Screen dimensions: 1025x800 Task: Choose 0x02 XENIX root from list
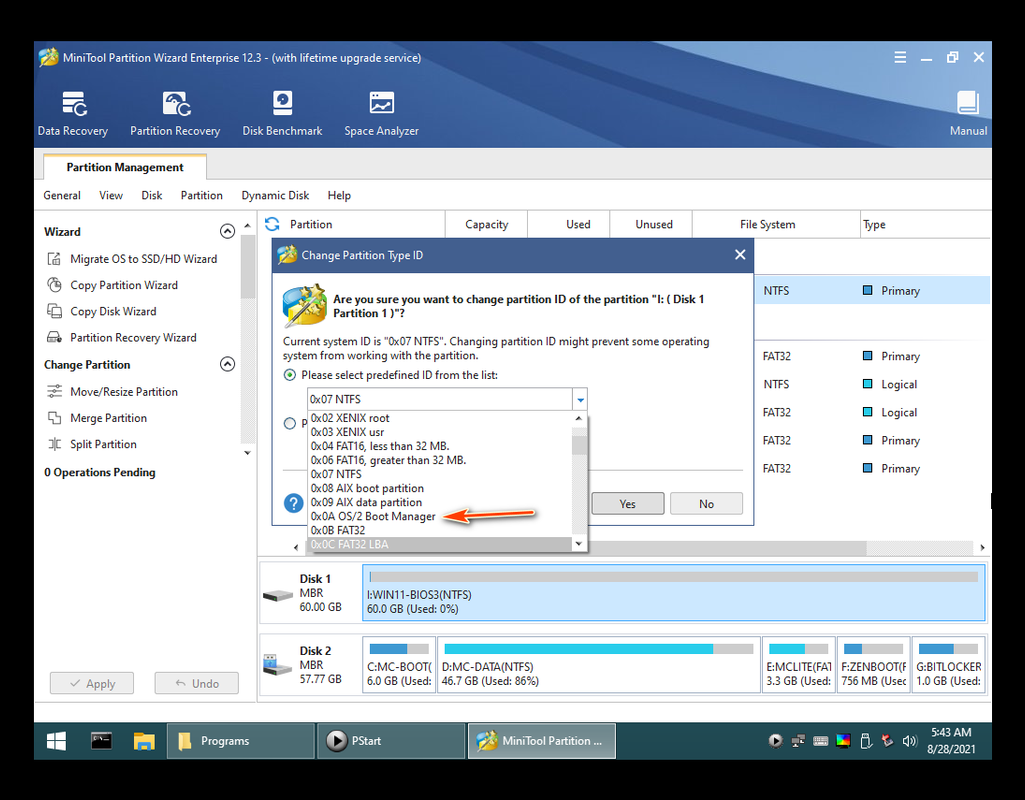click(x=440, y=418)
